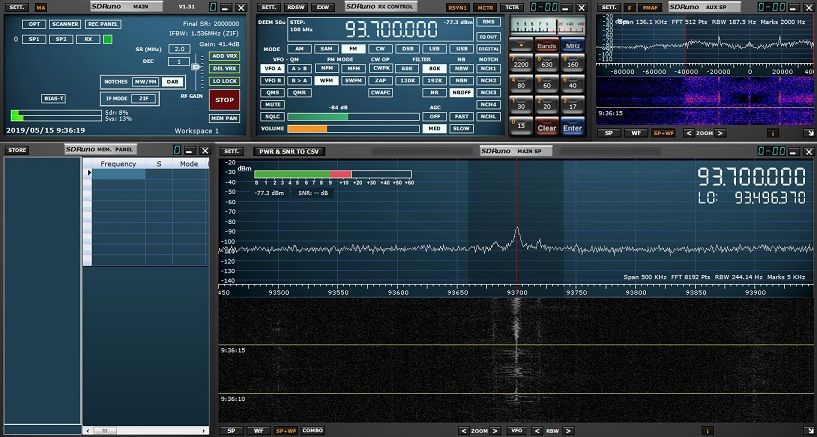The height and width of the screenshot is (437, 817).
Task: Switch Main SP to COMBO view
Action: tap(312, 431)
